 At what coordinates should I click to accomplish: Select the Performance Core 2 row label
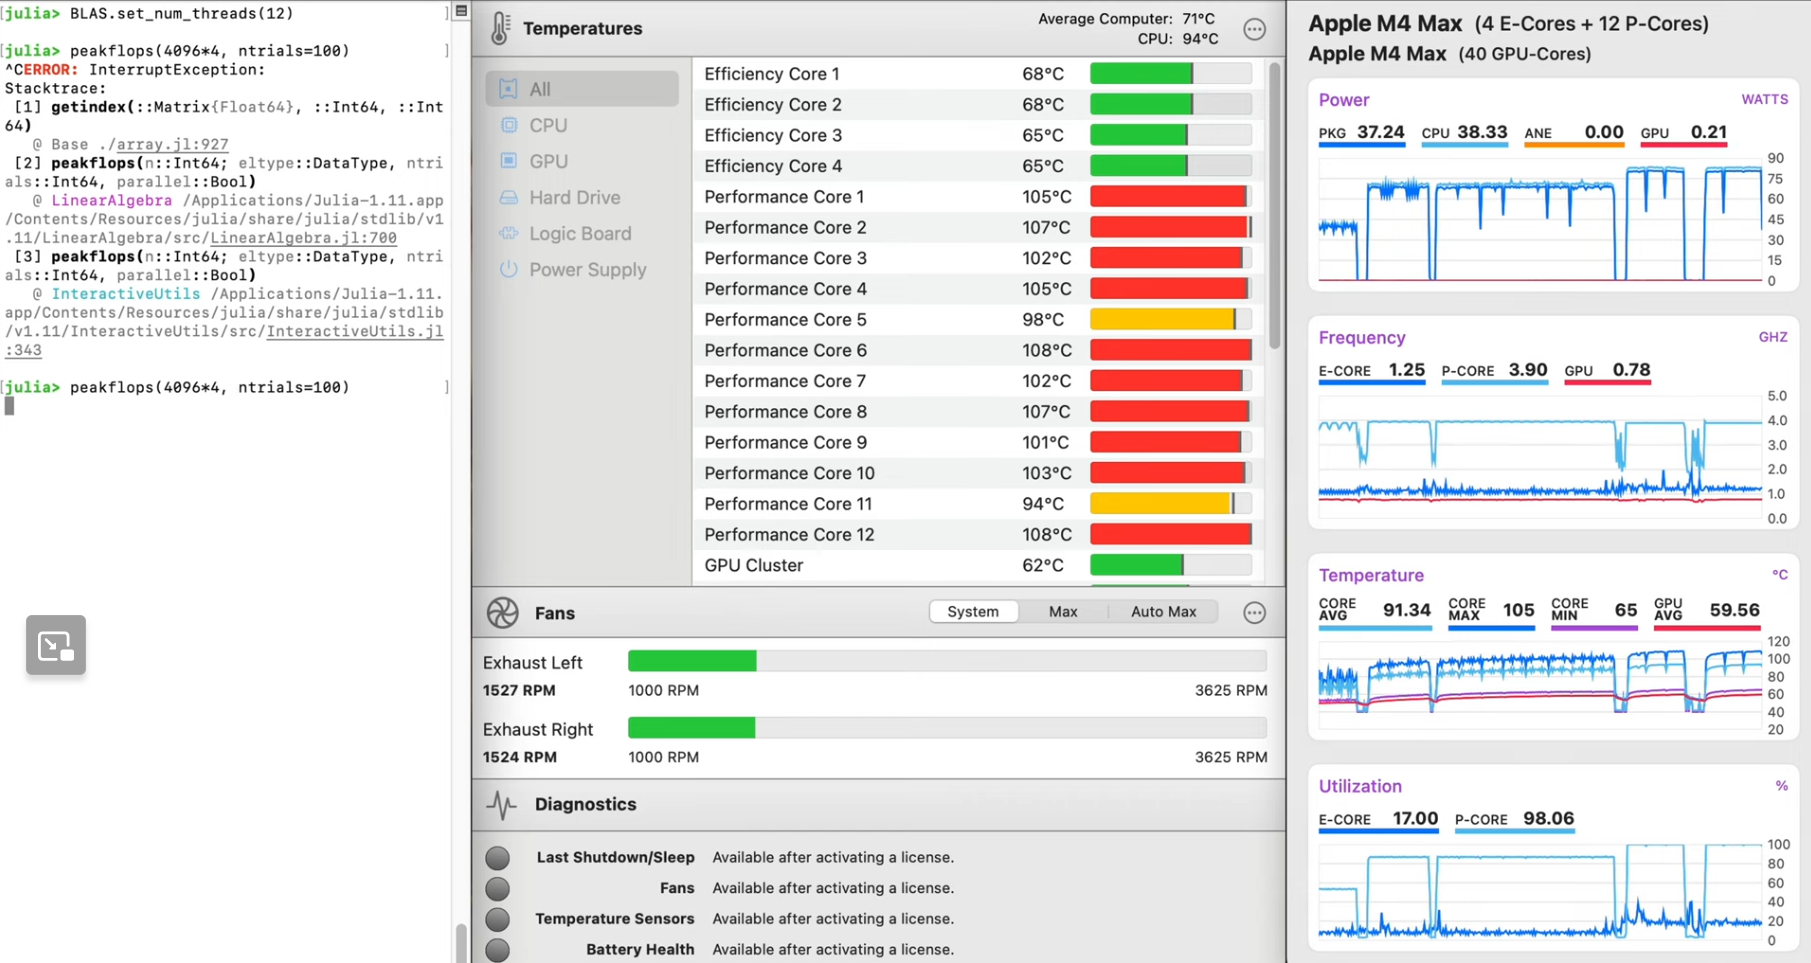tap(785, 228)
